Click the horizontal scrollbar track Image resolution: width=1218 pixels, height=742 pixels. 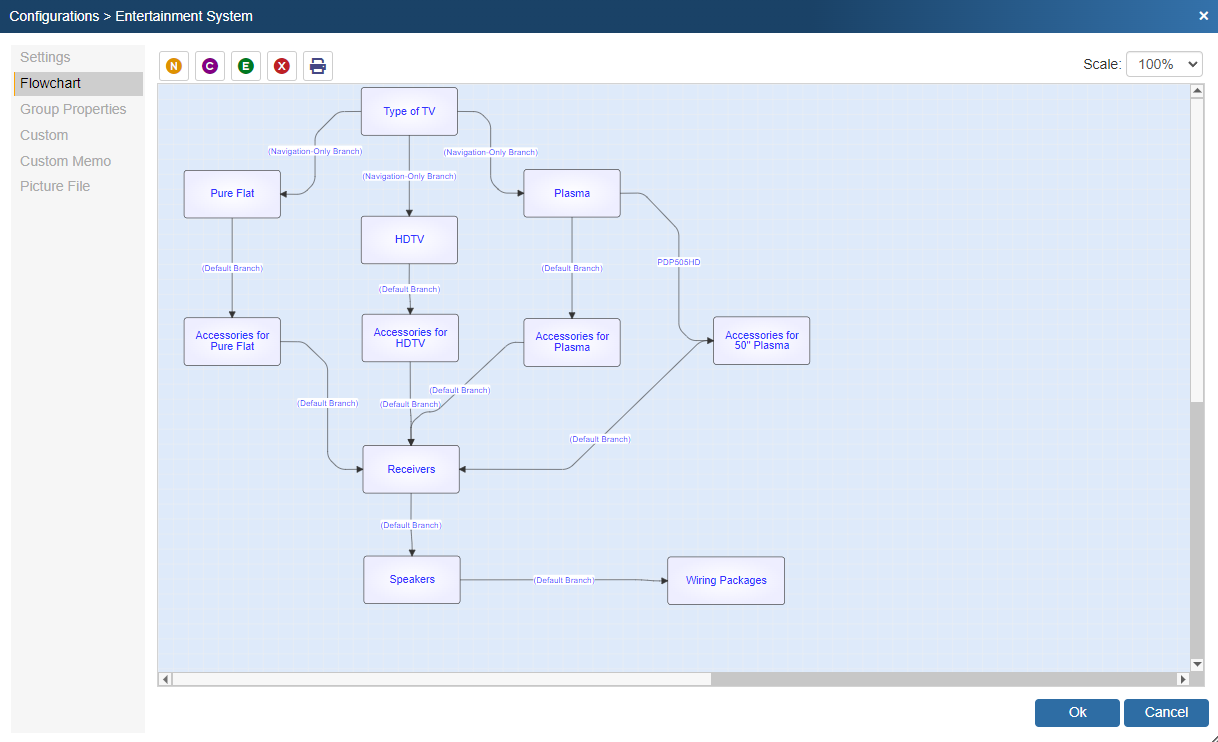coord(940,679)
